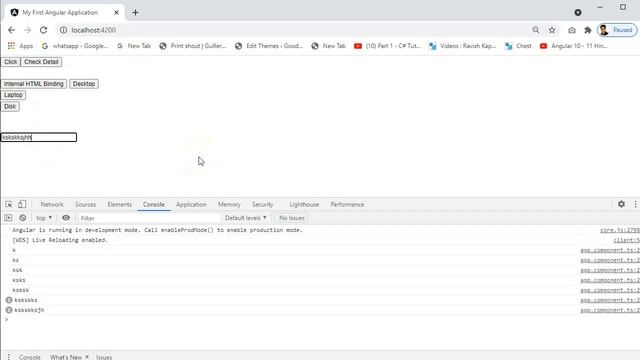Image resolution: width=640 pixels, height=360 pixels.
Task: Switch to the Security tab
Action: (x=262, y=204)
